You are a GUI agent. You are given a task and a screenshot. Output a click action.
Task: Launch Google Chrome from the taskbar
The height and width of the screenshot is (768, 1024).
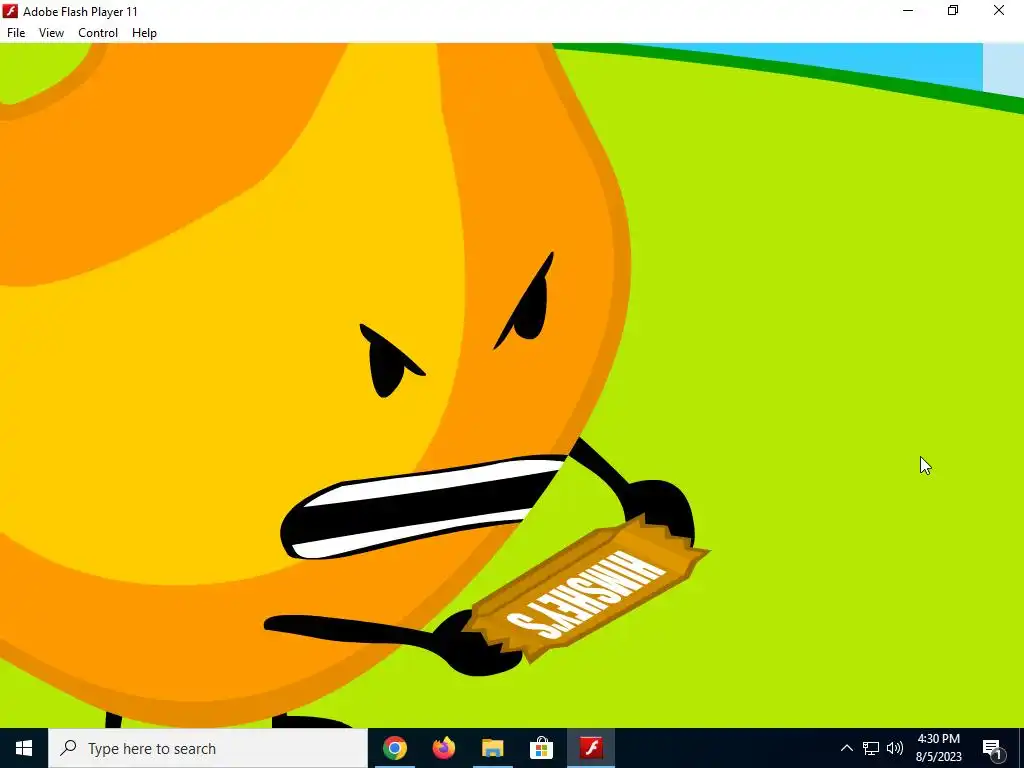coord(394,748)
